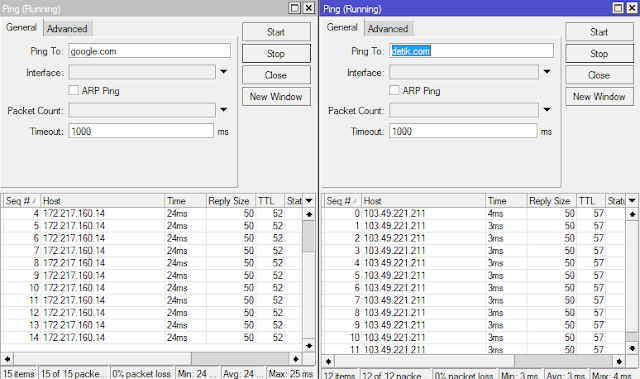Start ping in the google.com window
The width and height of the screenshot is (640, 379).
point(276,32)
